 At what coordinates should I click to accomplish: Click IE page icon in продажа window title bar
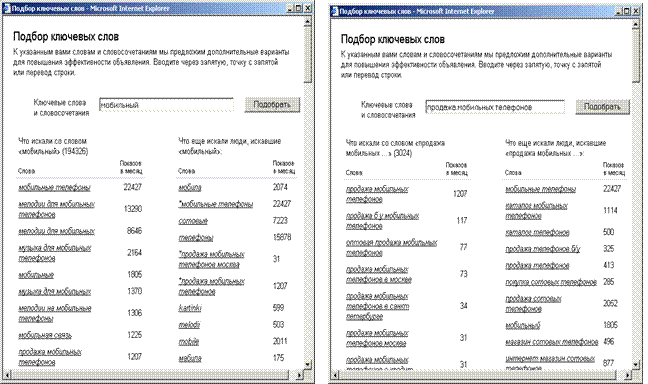click(x=335, y=11)
